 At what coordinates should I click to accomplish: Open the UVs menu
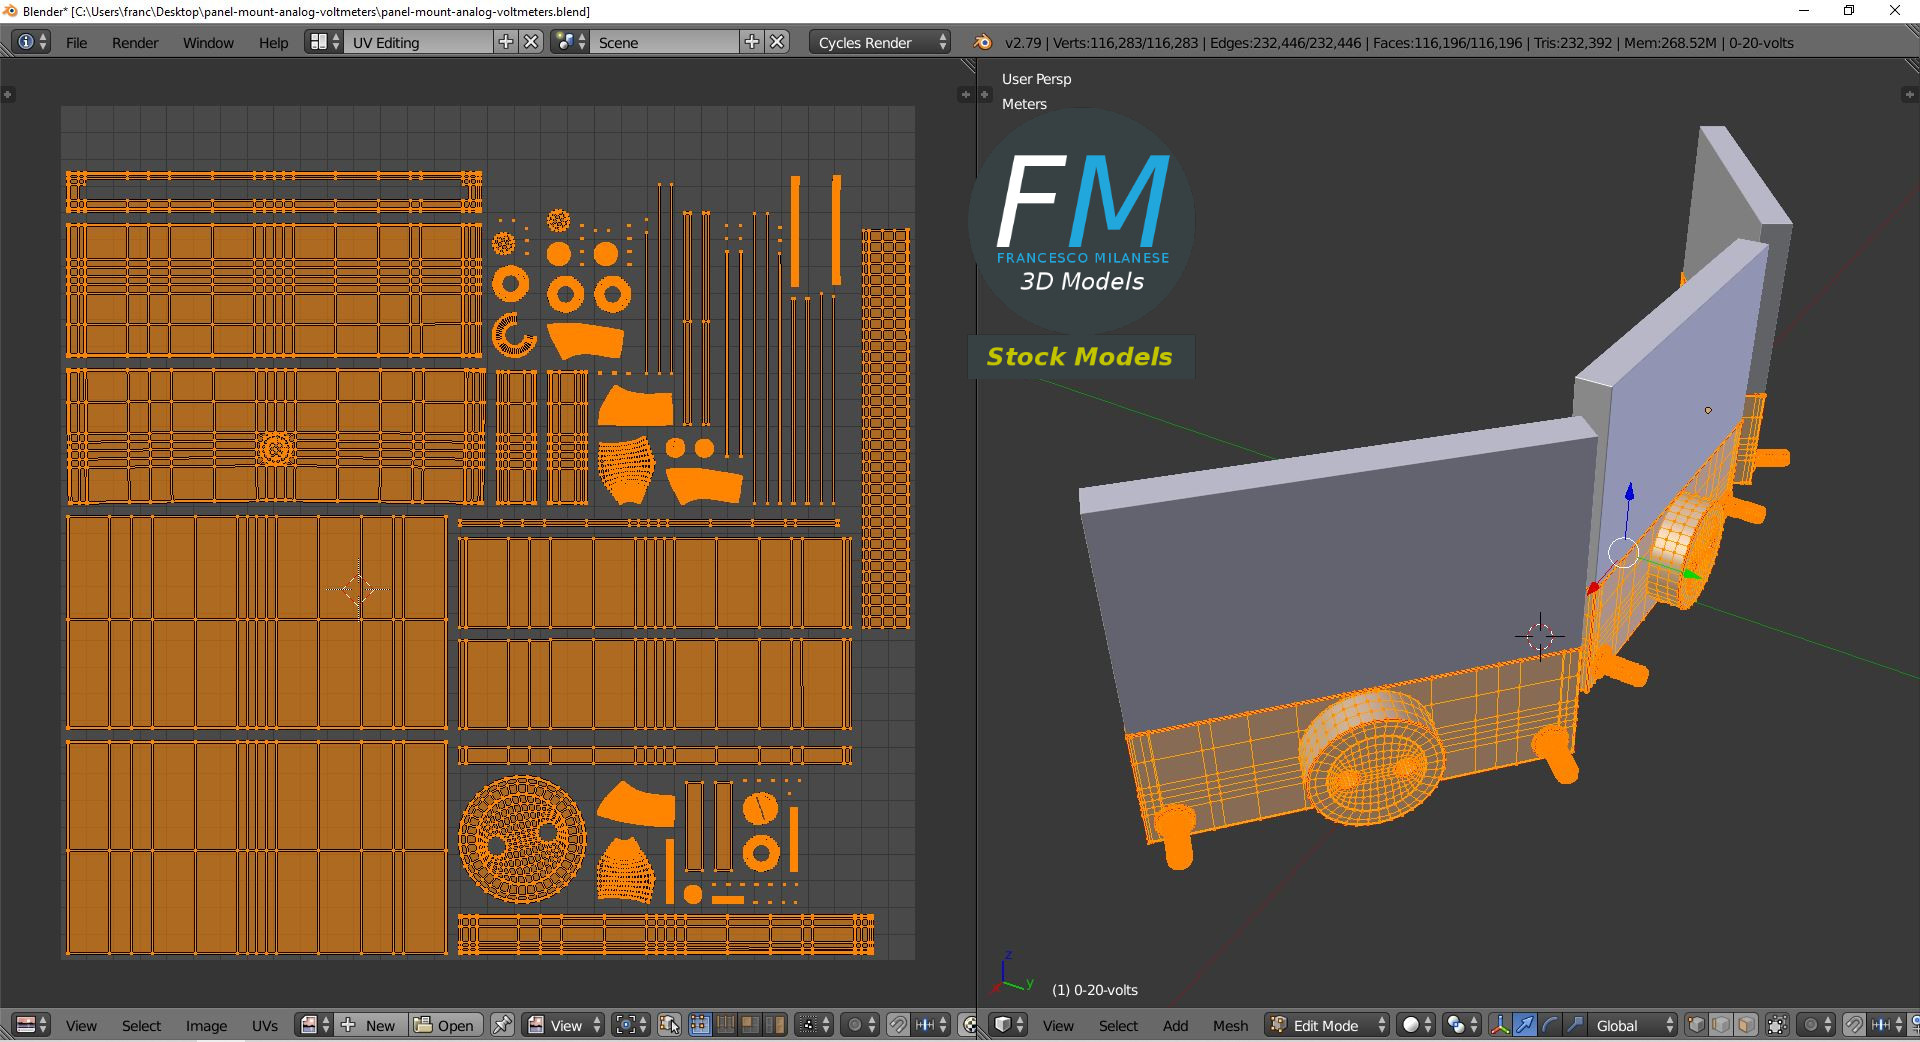pyautogui.click(x=265, y=1025)
